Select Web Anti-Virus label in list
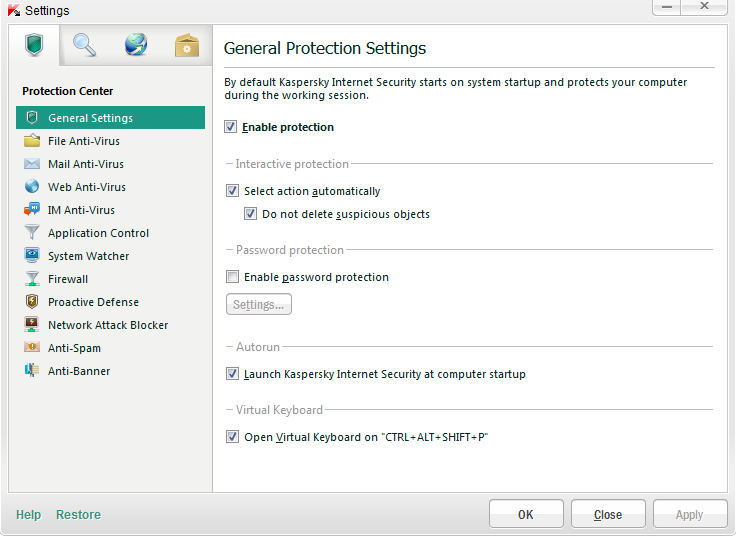Viewport: 736px width, 536px height. [87, 187]
